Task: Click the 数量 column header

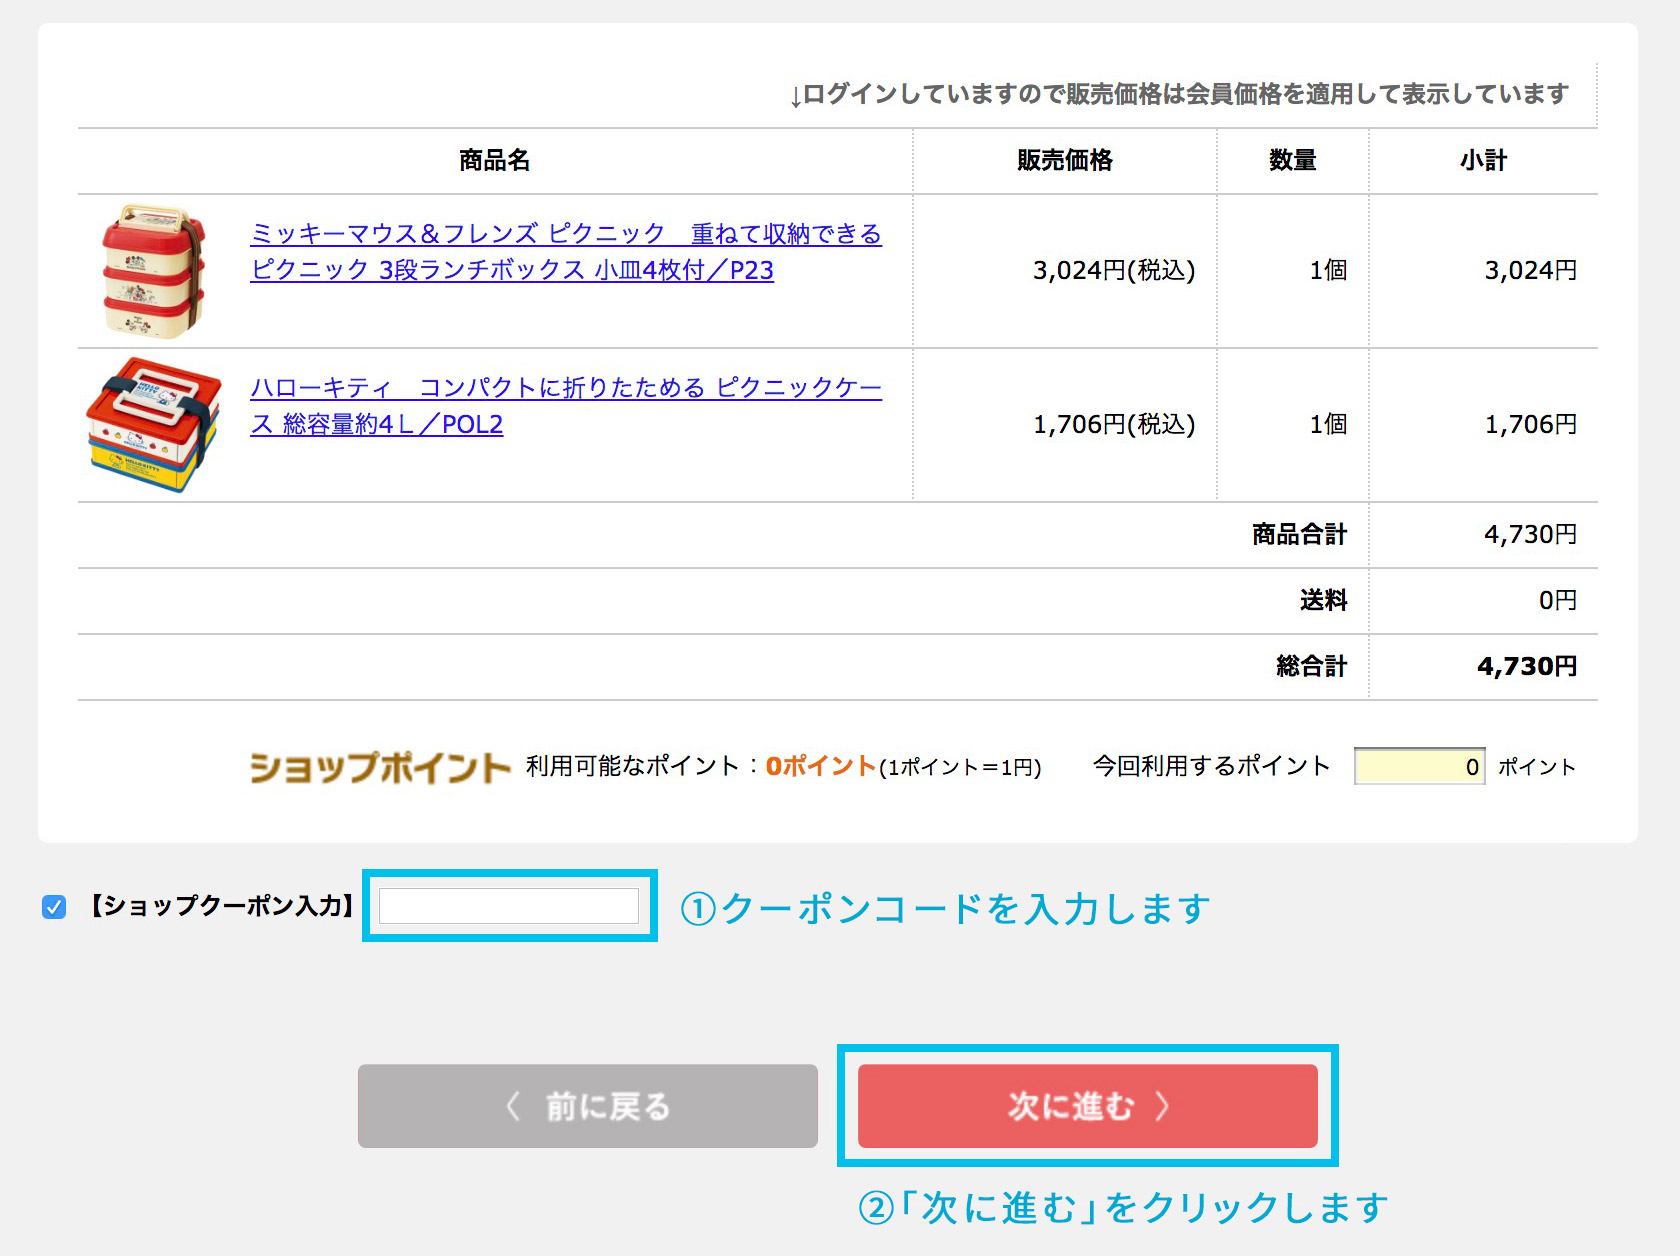Action: (x=1292, y=160)
